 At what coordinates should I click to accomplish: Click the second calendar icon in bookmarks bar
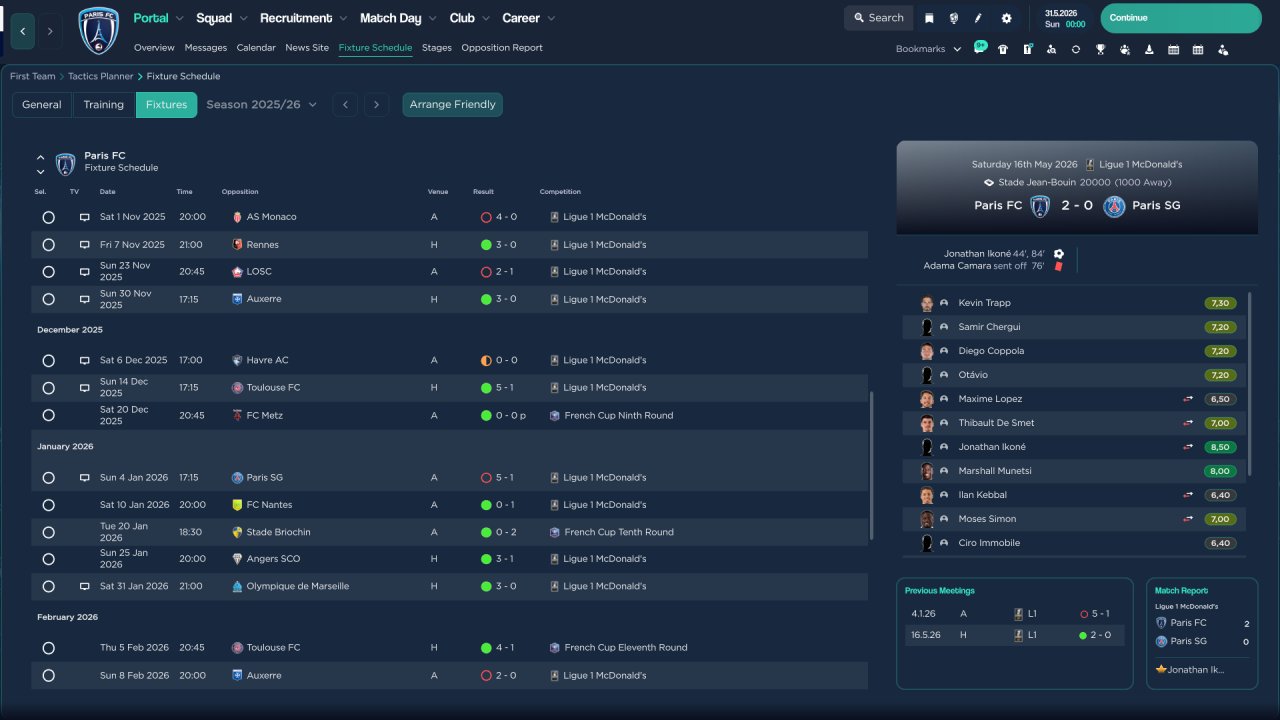tap(1198, 49)
